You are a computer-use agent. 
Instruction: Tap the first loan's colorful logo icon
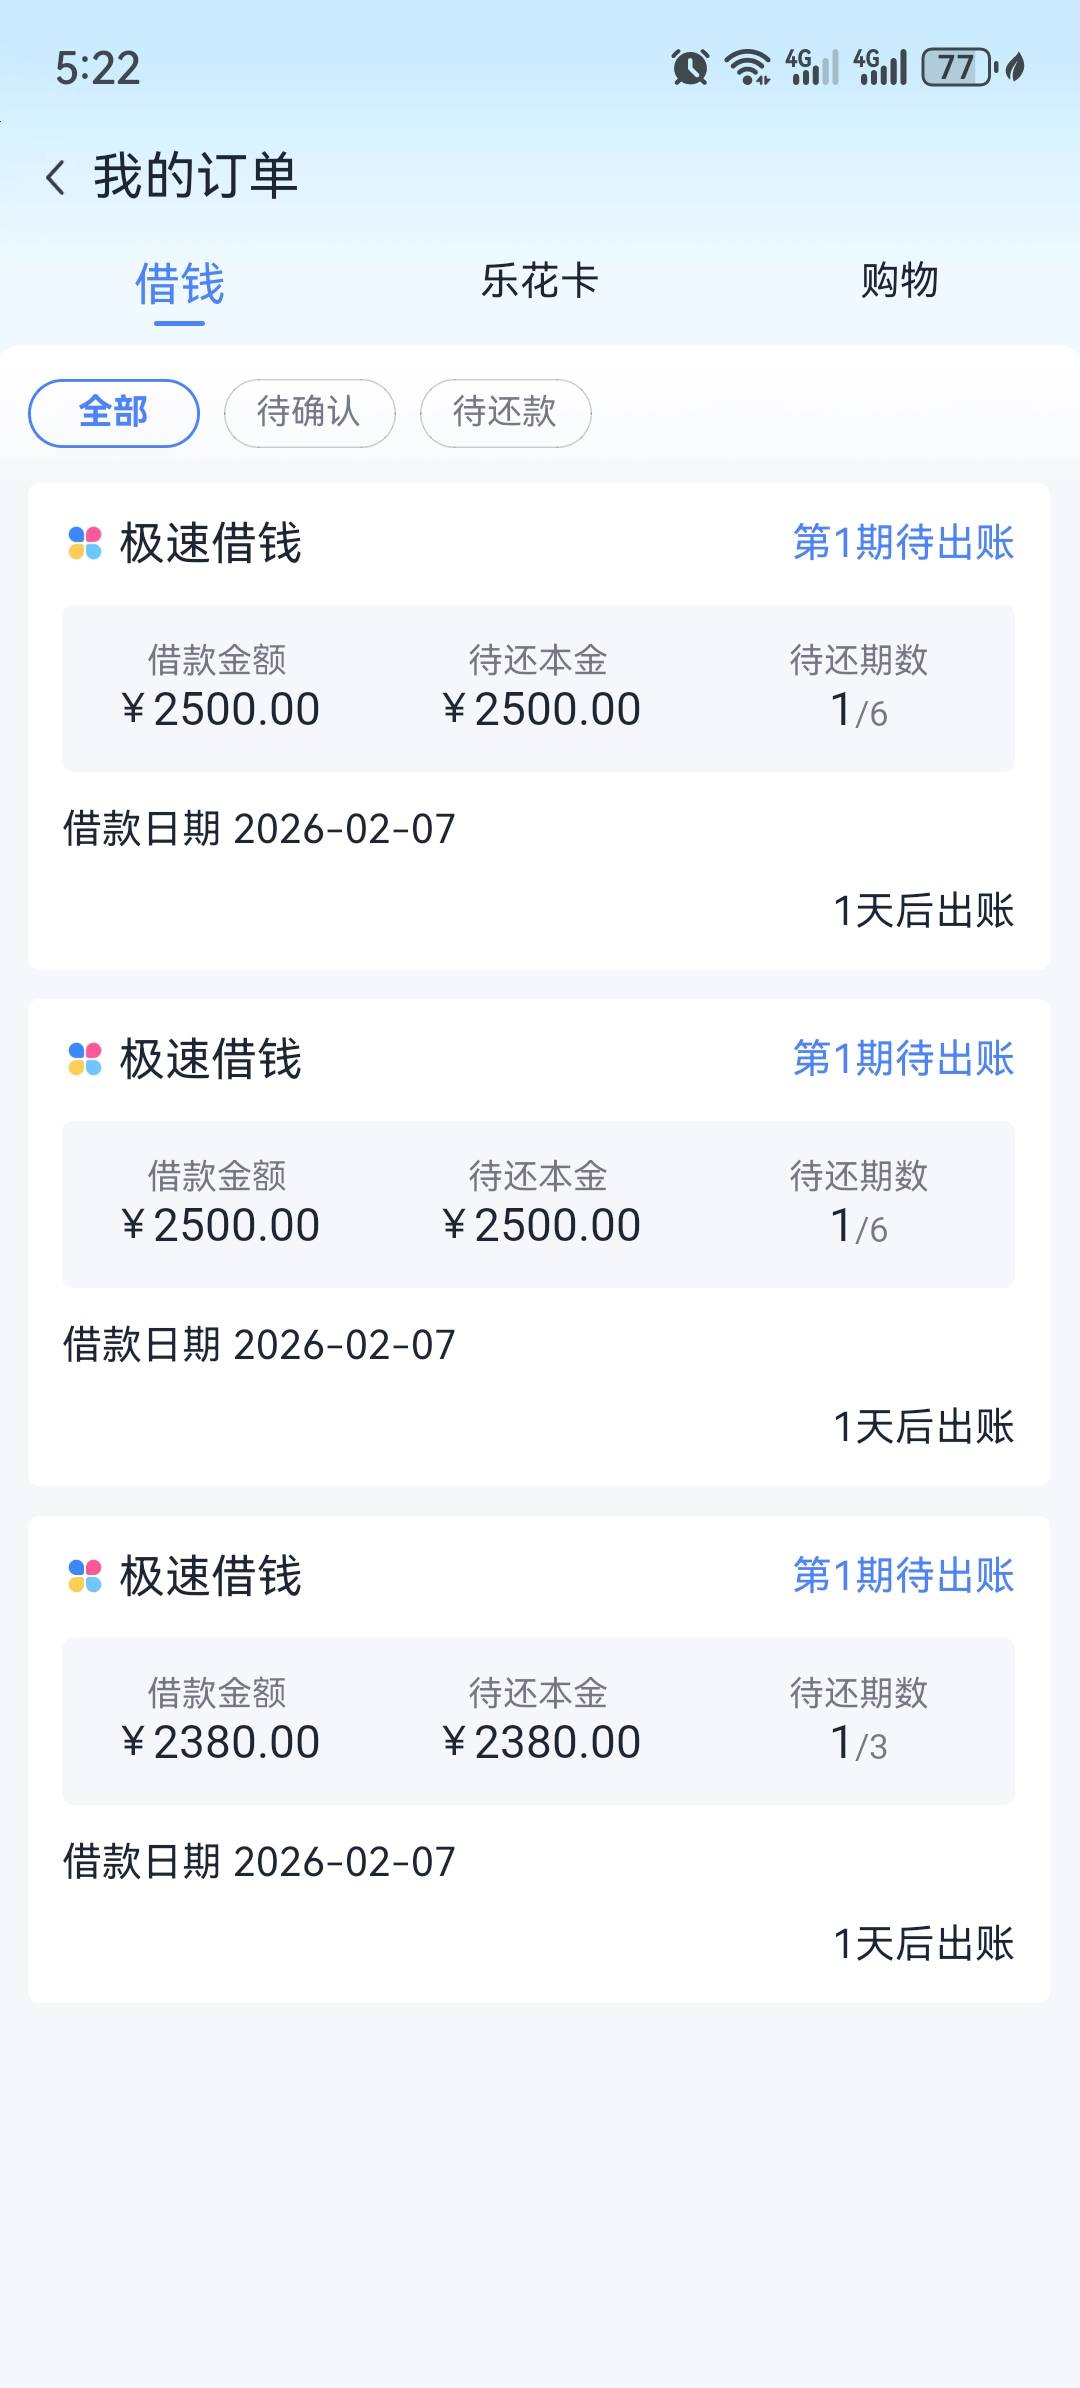(x=85, y=543)
